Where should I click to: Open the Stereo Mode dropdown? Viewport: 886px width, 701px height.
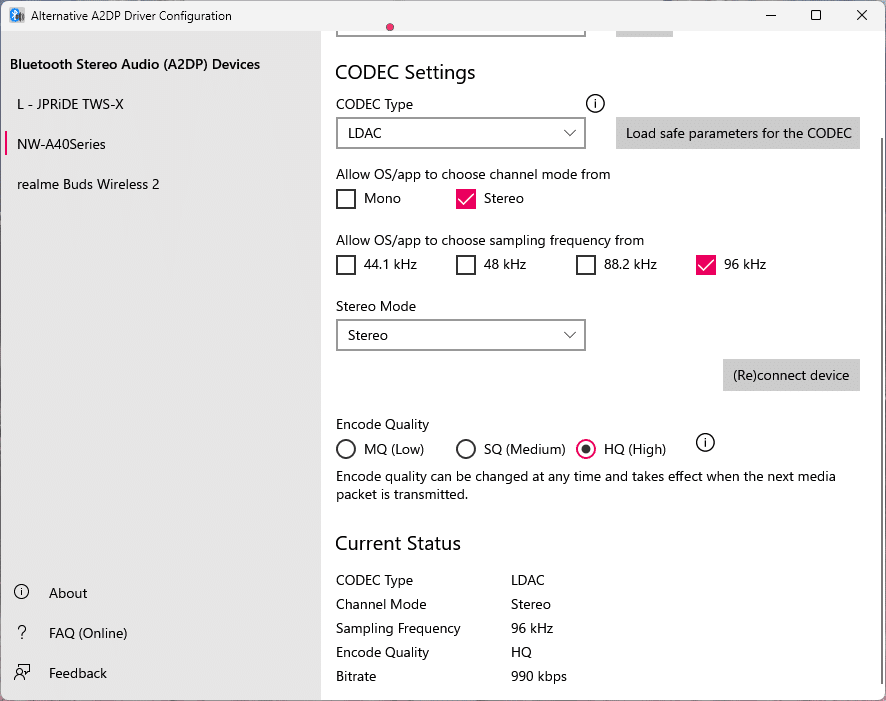[460, 335]
